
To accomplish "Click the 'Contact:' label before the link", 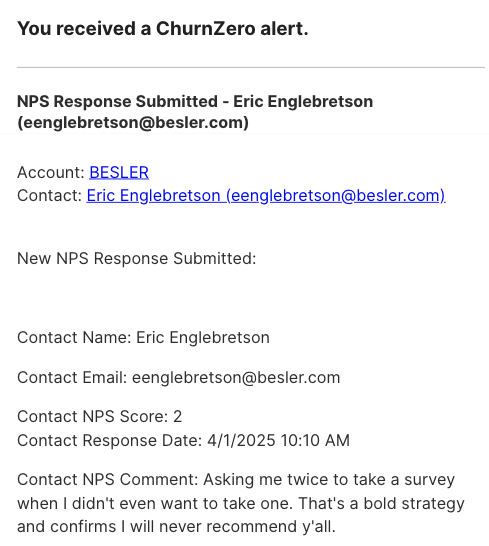I will click(x=49, y=195).
